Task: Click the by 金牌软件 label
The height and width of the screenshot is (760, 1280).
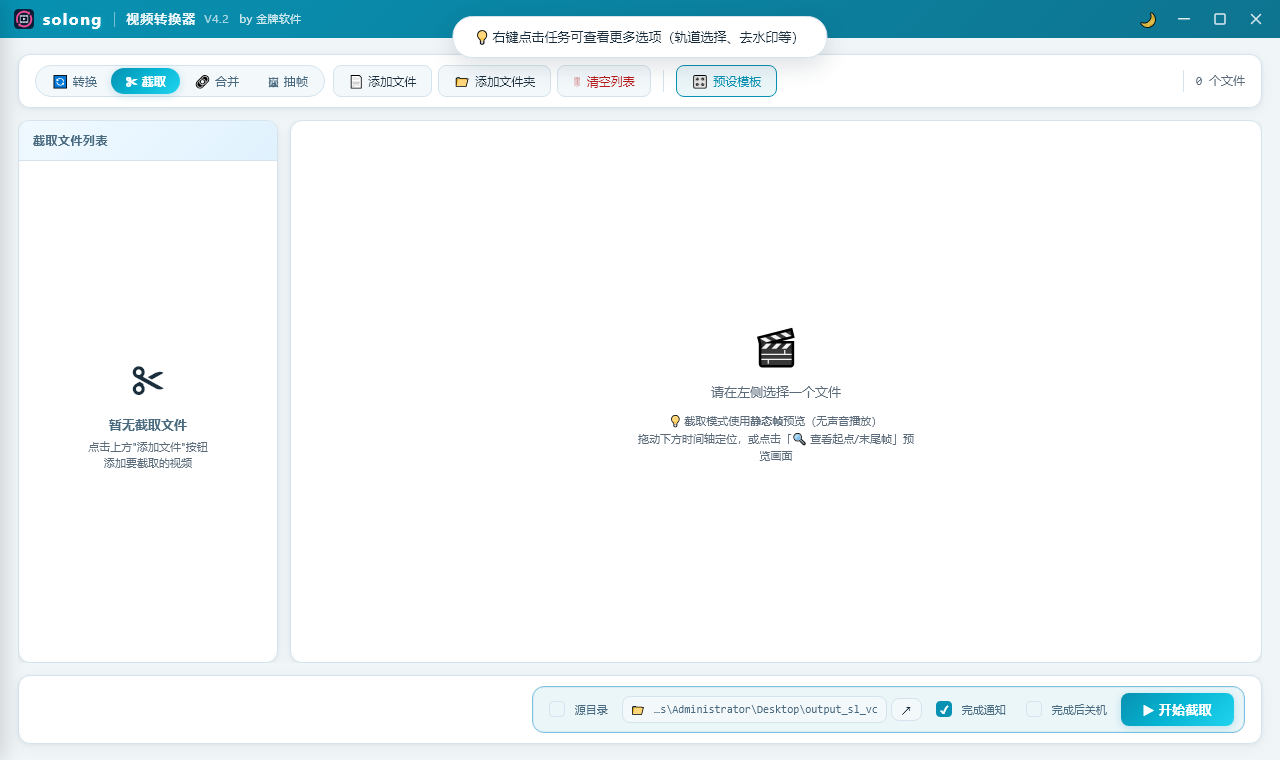Action: click(x=270, y=19)
